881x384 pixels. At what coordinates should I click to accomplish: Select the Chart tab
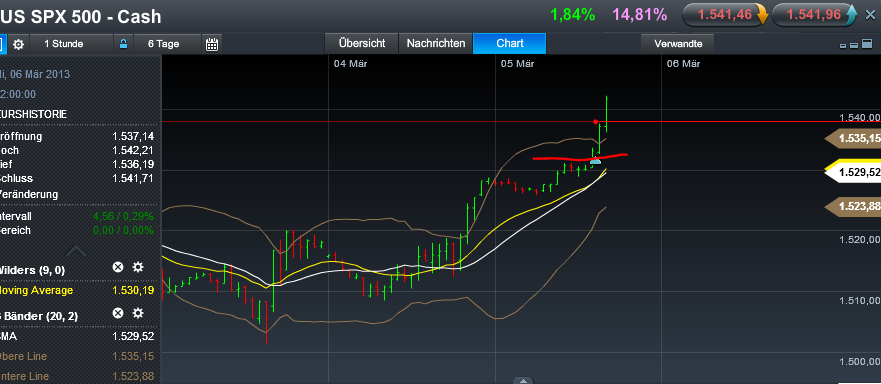click(x=510, y=43)
